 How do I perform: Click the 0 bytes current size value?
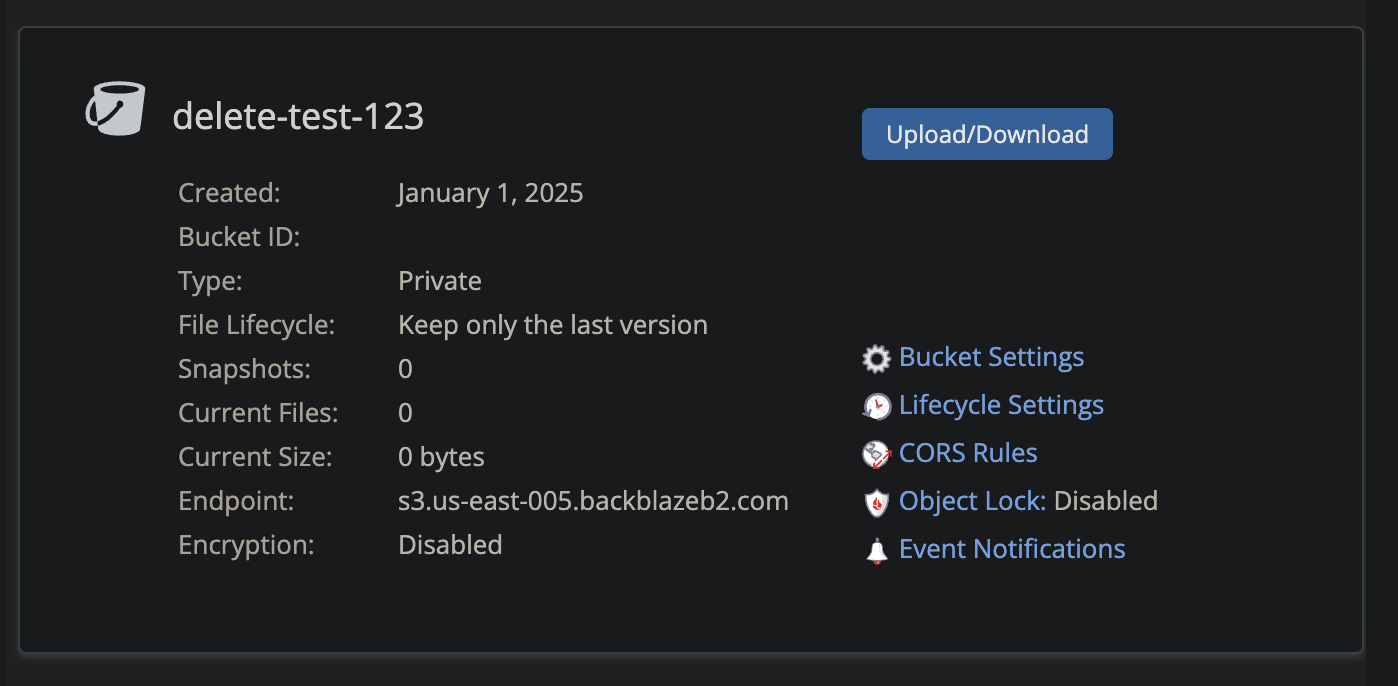(441, 457)
